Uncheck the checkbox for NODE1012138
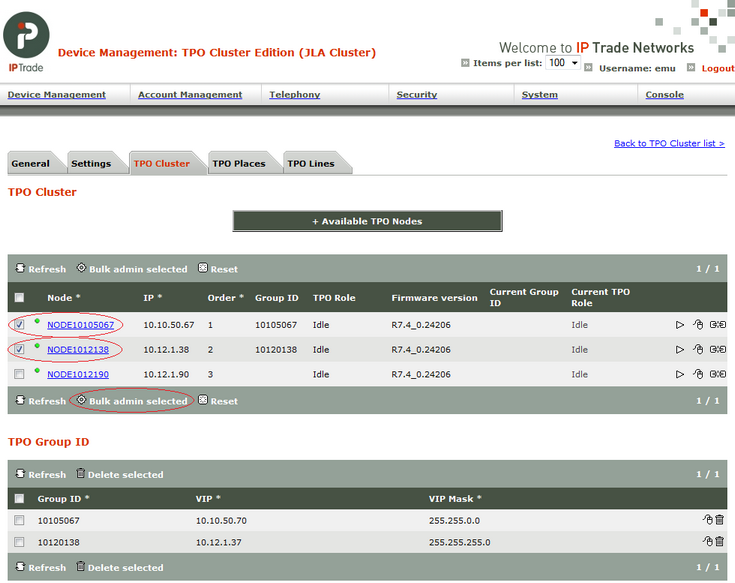Viewport: 735px width, 583px height. coord(19,349)
